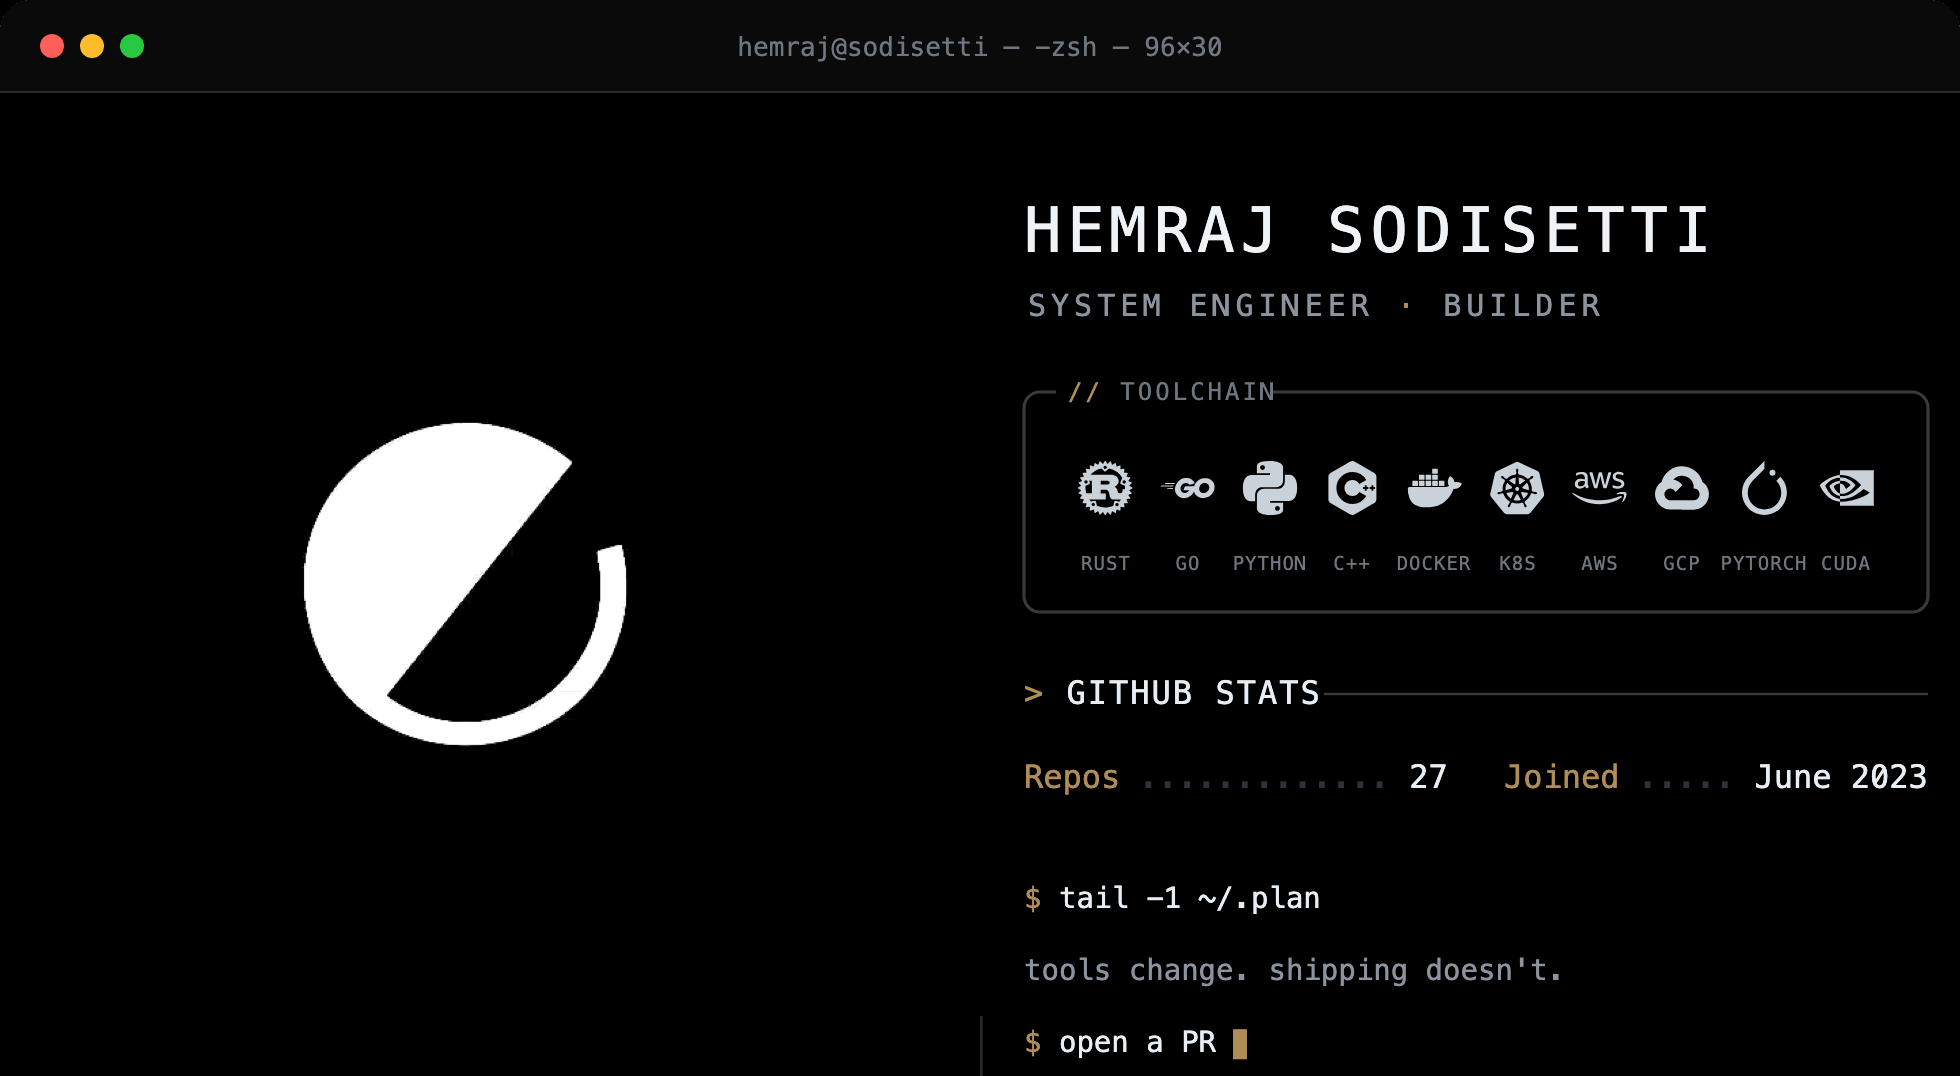Click the SYSTEM ENGINEER subtitle text

point(1199,305)
